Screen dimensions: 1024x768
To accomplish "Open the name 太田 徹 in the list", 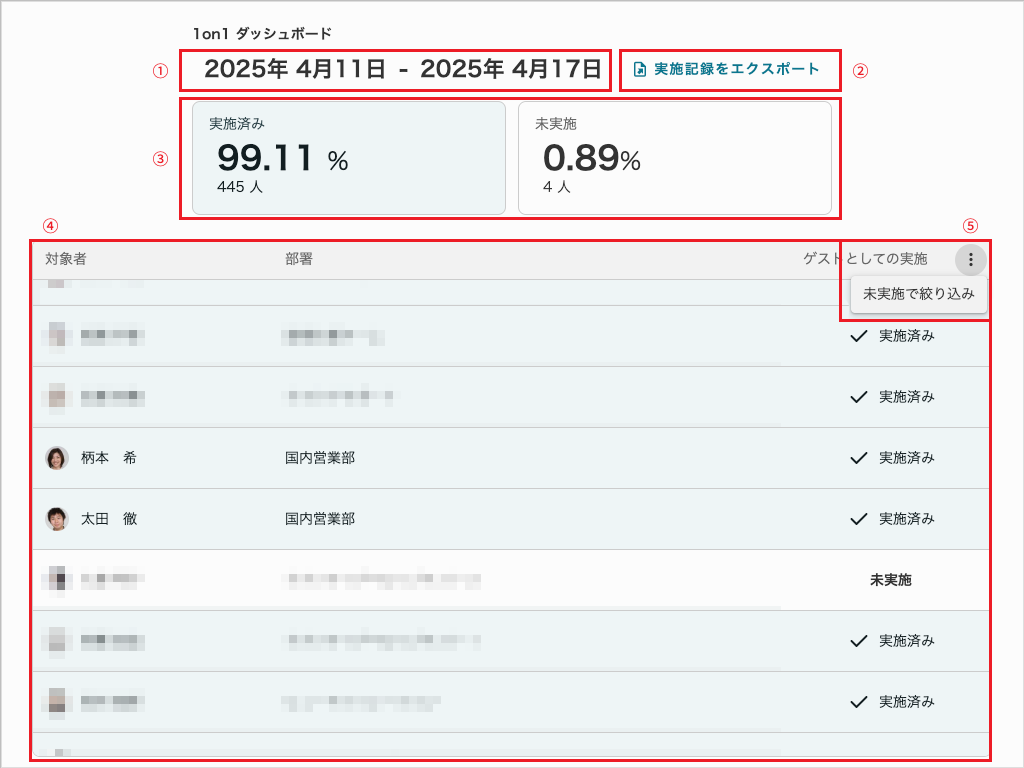I will click(108, 519).
